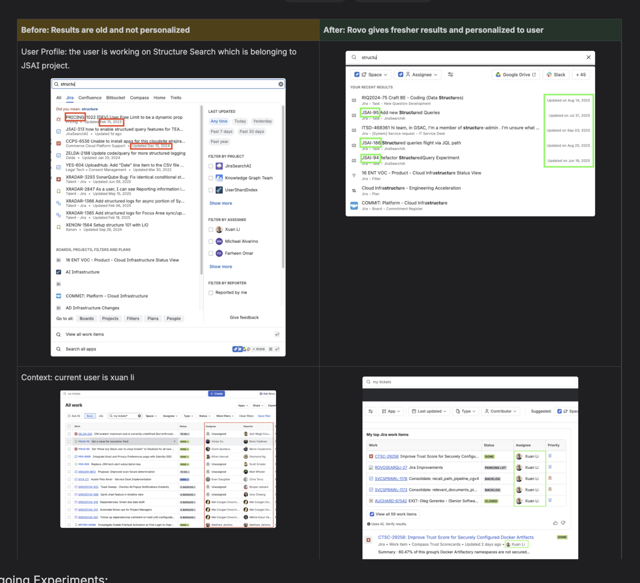Screen dimensions: 640x583
Task: Click 'View all work items'
Action: point(85,334)
